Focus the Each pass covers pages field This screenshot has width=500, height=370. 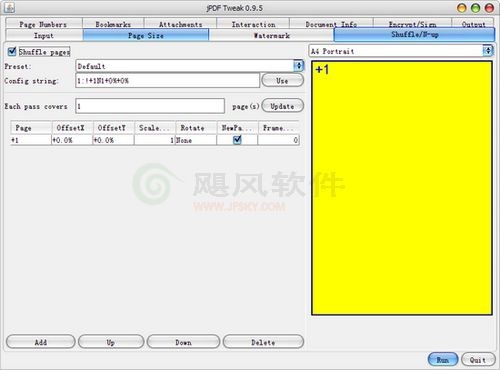click(x=150, y=106)
